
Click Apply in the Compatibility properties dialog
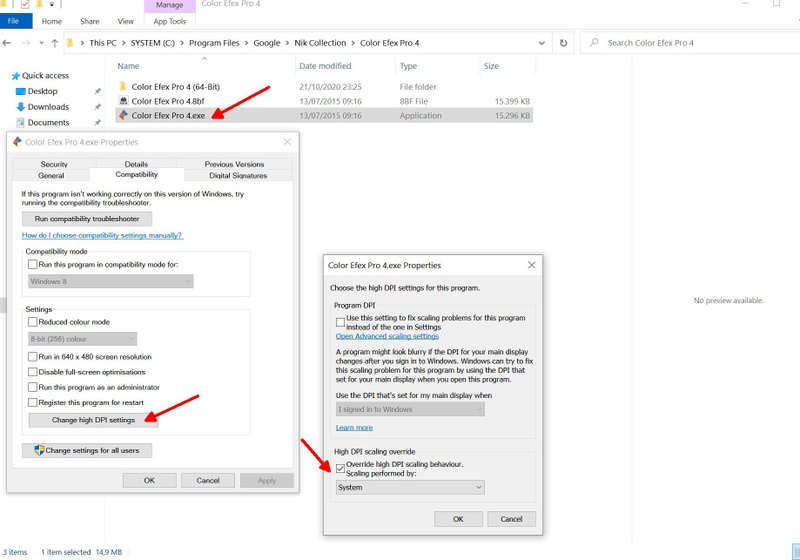267,480
